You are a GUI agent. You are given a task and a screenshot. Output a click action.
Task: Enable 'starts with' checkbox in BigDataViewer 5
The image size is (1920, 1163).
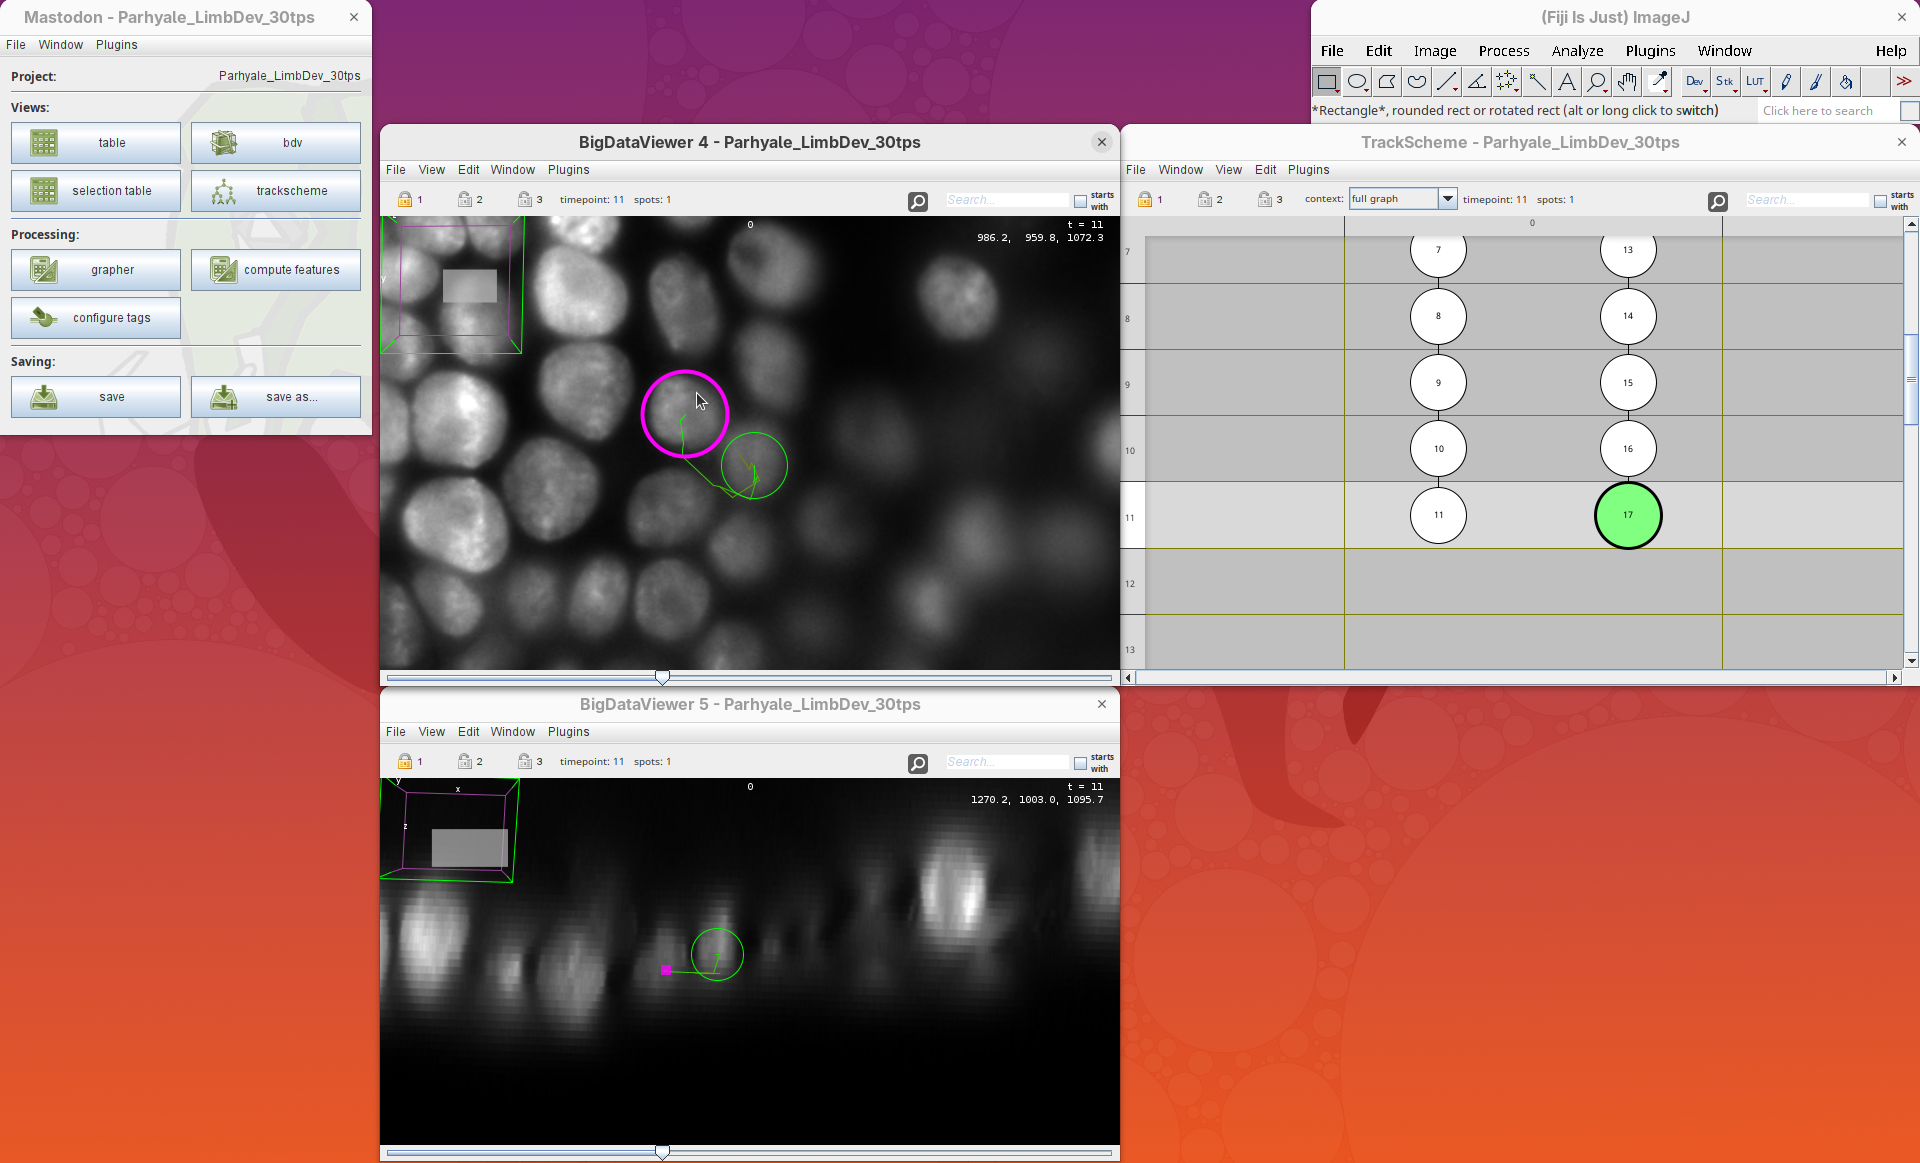[x=1080, y=763]
